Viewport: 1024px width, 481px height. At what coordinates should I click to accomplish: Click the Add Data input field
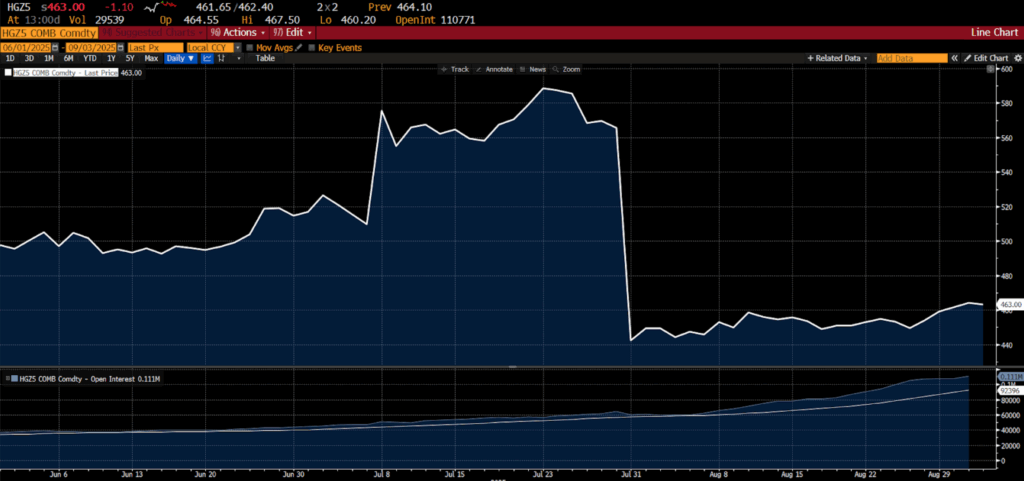pos(910,58)
